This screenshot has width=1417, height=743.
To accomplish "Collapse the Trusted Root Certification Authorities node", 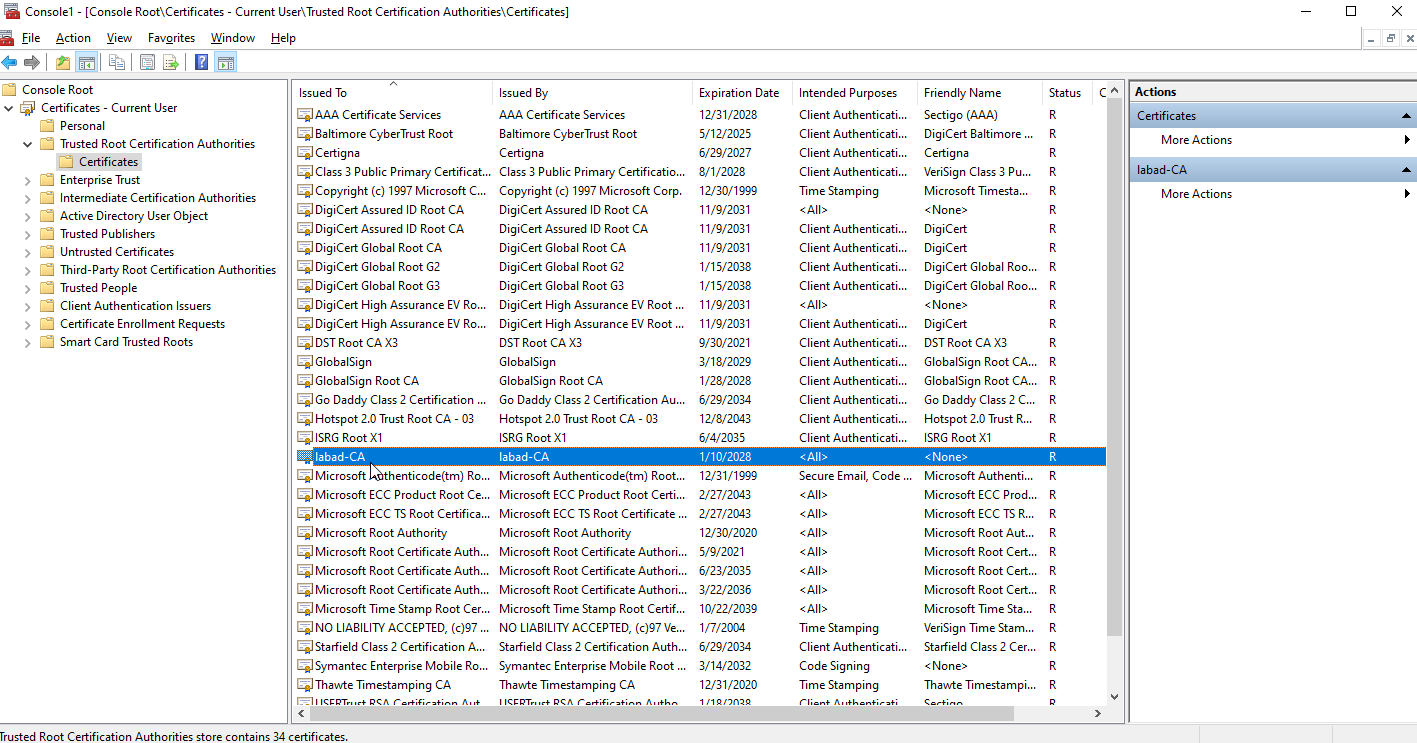I will tap(28, 144).
